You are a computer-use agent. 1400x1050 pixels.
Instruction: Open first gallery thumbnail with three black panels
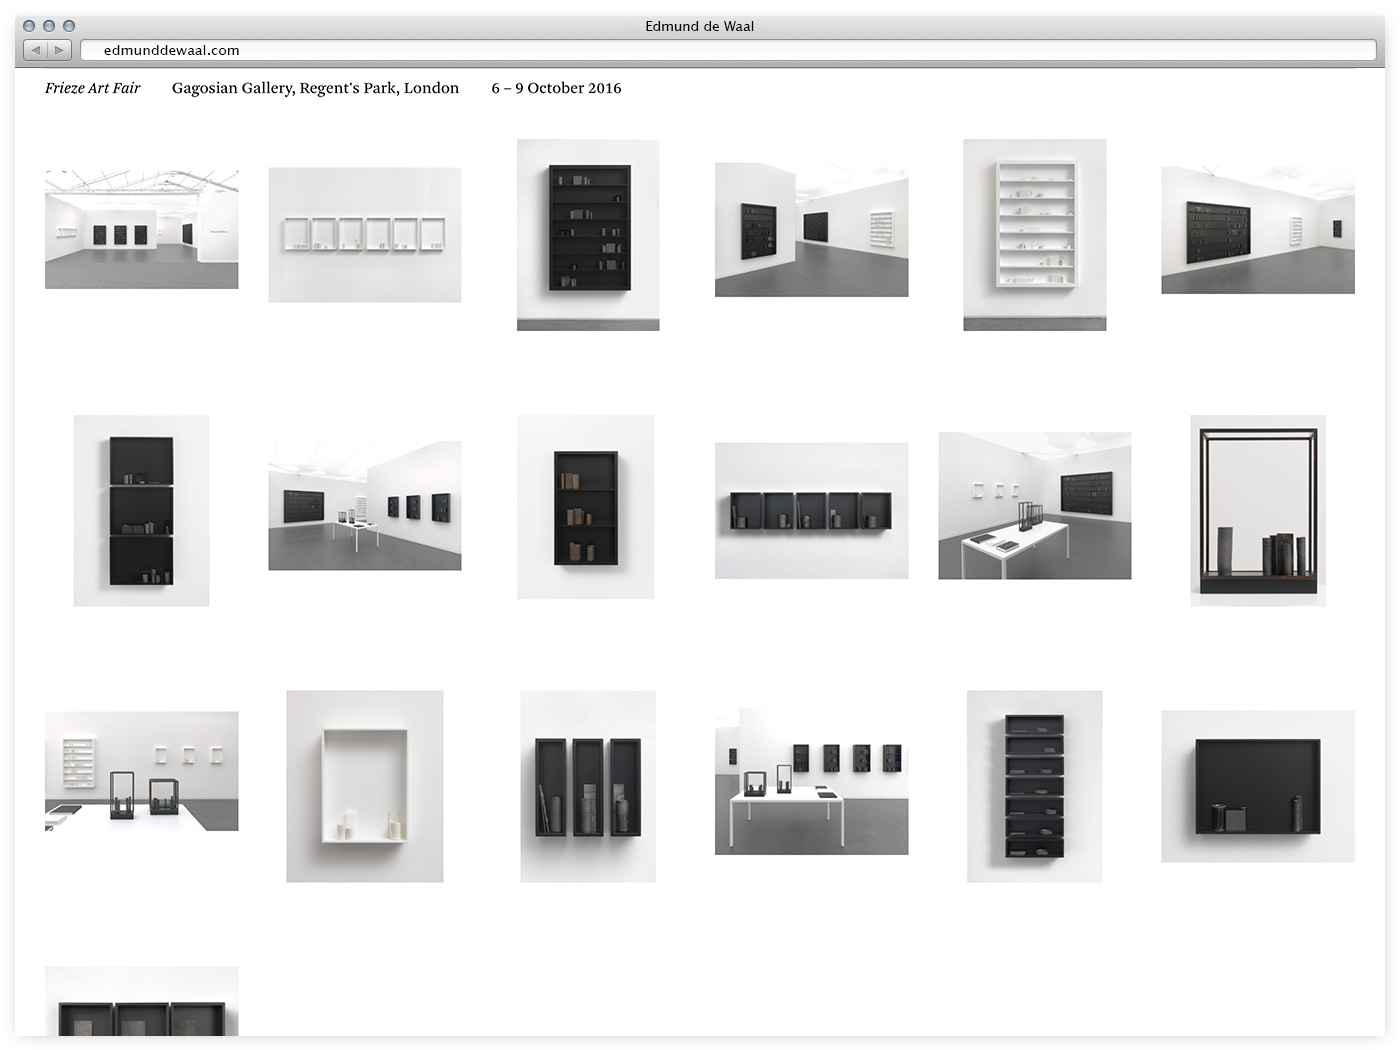(141, 229)
